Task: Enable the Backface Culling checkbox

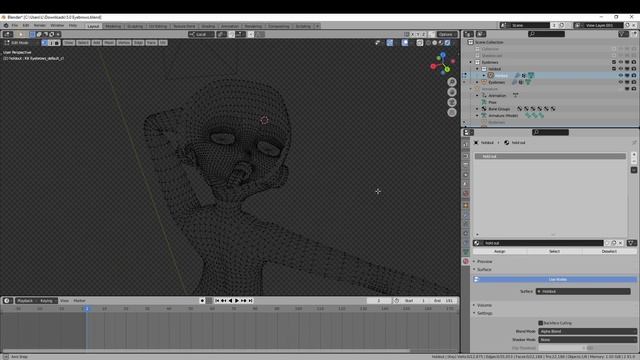Action: click(x=540, y=323)
